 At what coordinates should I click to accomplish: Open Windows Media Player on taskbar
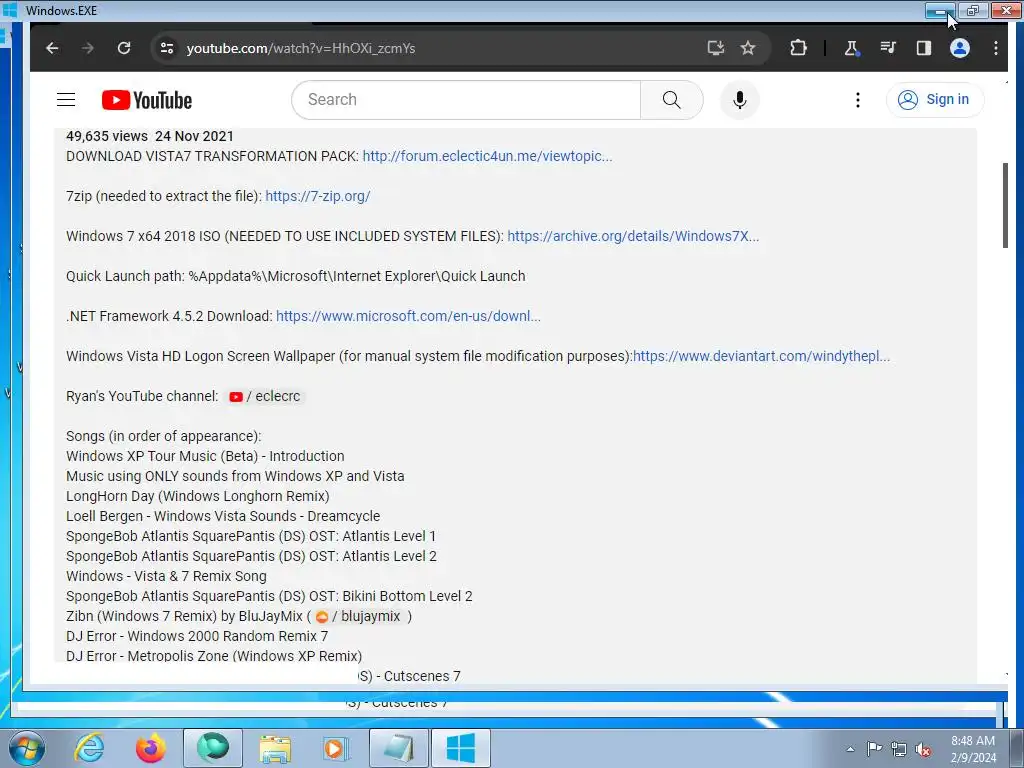click(x=336, y=748)
